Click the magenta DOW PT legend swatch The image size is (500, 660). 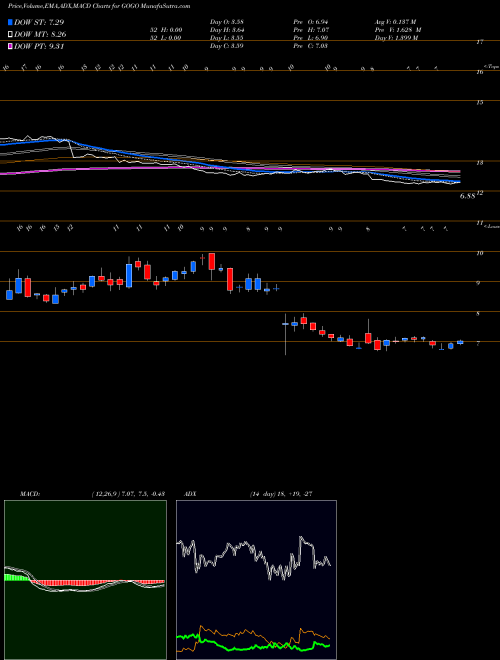tap(10, 46)
